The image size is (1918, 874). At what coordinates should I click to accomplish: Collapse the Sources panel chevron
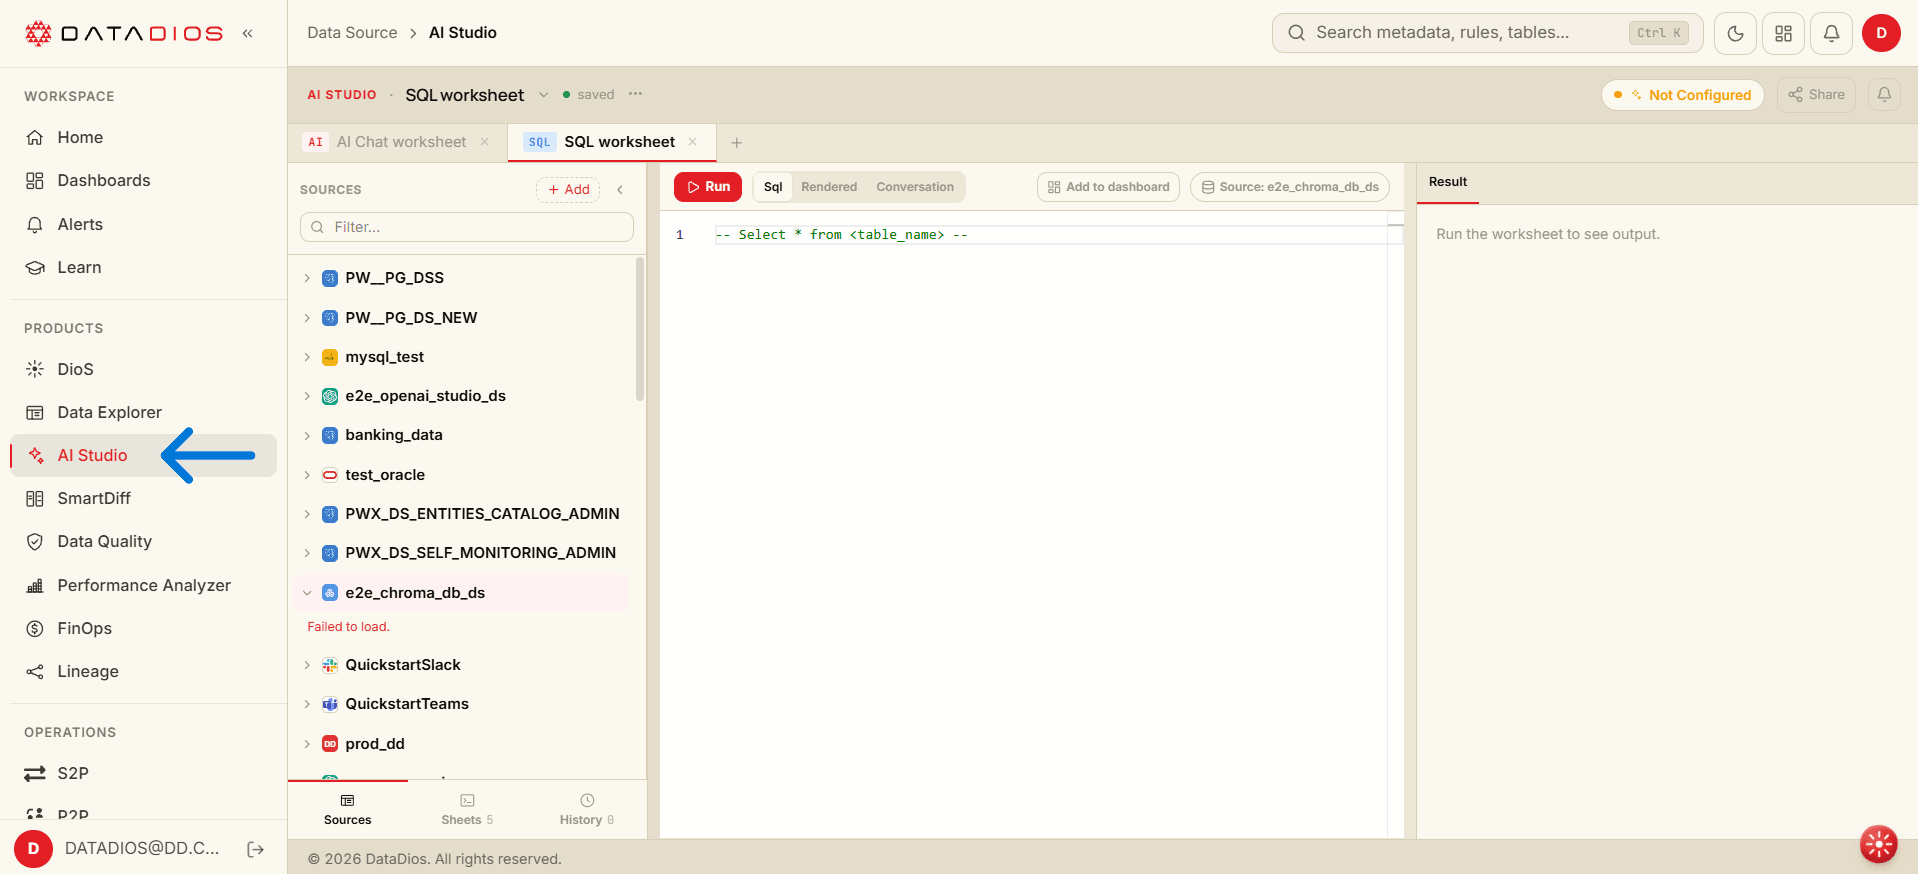pyautogui.click(x=620, y=190)
